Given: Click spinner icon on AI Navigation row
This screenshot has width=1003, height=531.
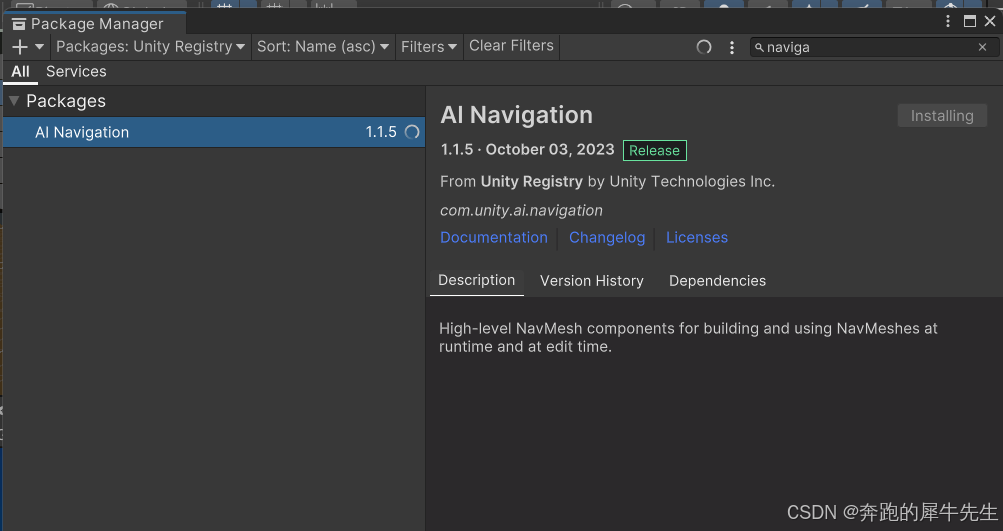Looking at the screenshot, I should (413, 132).
